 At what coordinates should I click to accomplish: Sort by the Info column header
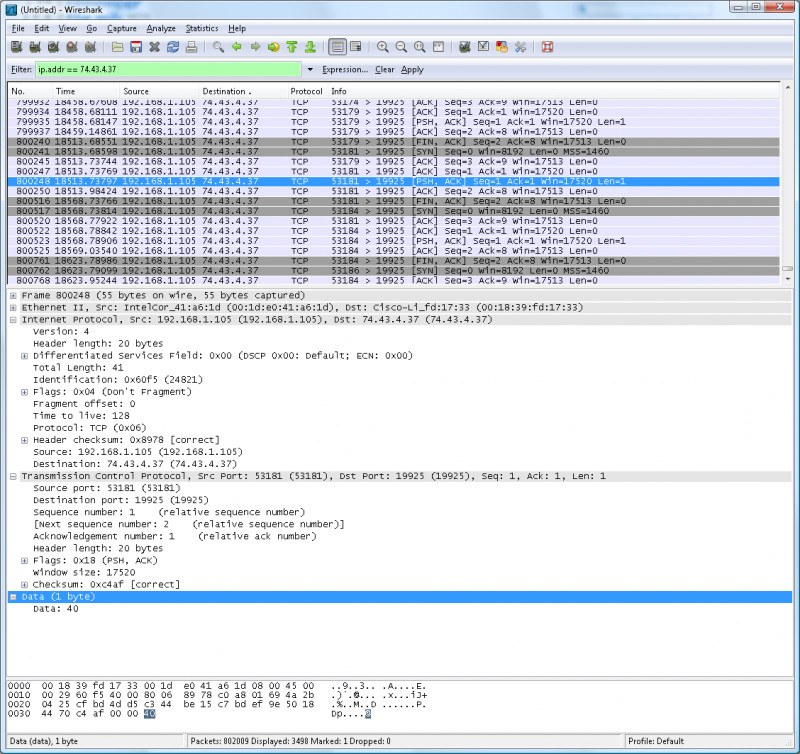(x=553, y=91)
